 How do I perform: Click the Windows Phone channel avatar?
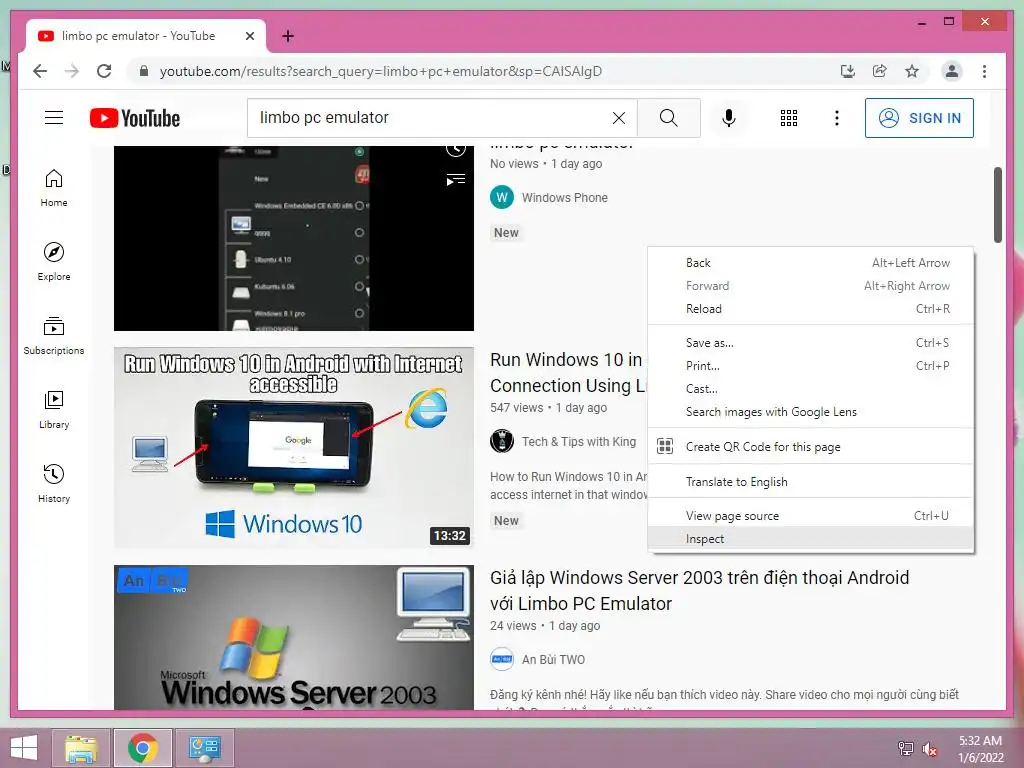coord(502,197)
